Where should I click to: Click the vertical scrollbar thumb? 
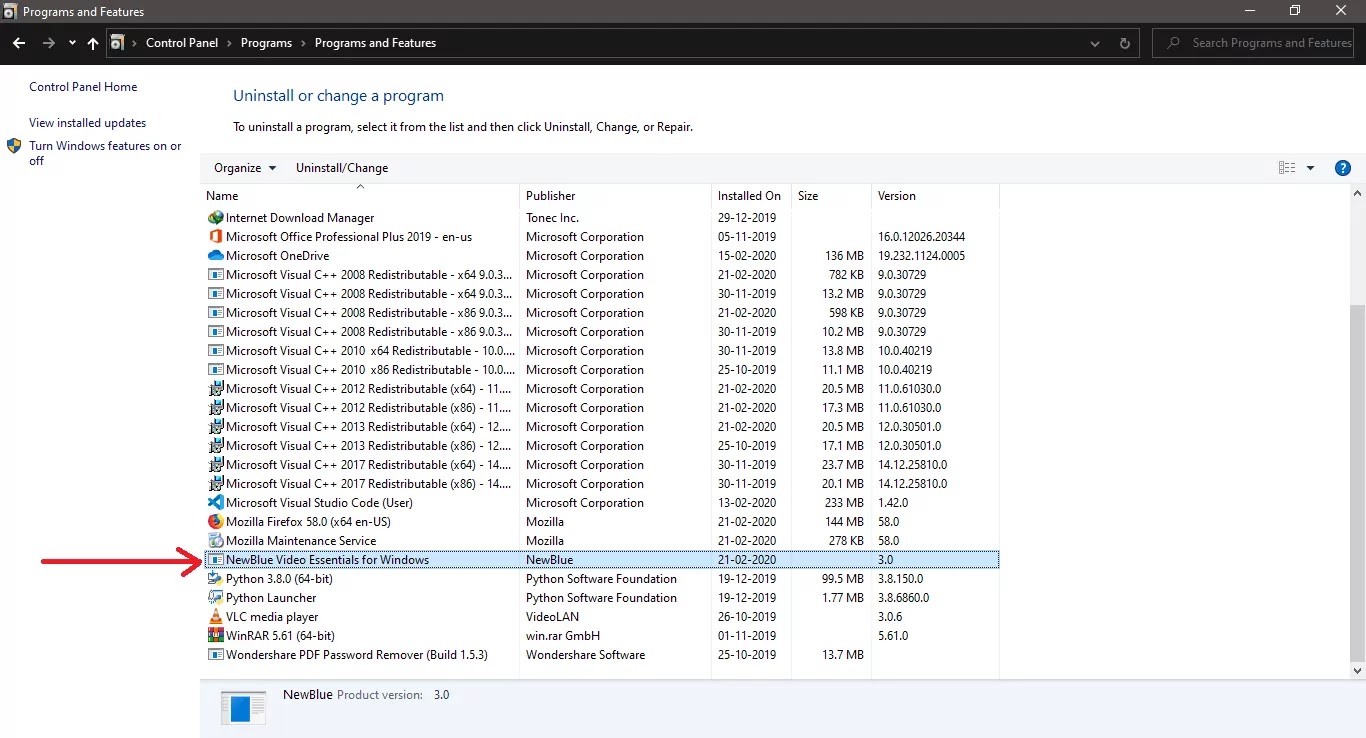(1357, 482)
